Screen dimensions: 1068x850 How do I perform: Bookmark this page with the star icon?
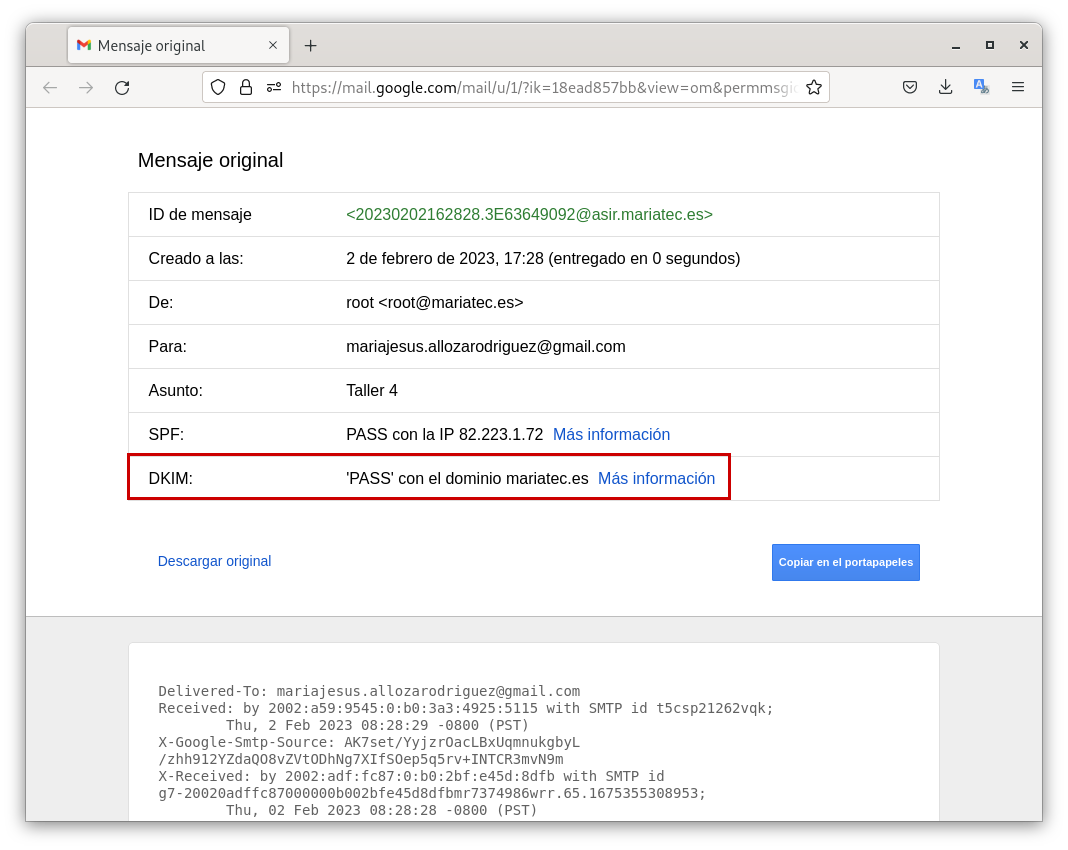[814, 87]
